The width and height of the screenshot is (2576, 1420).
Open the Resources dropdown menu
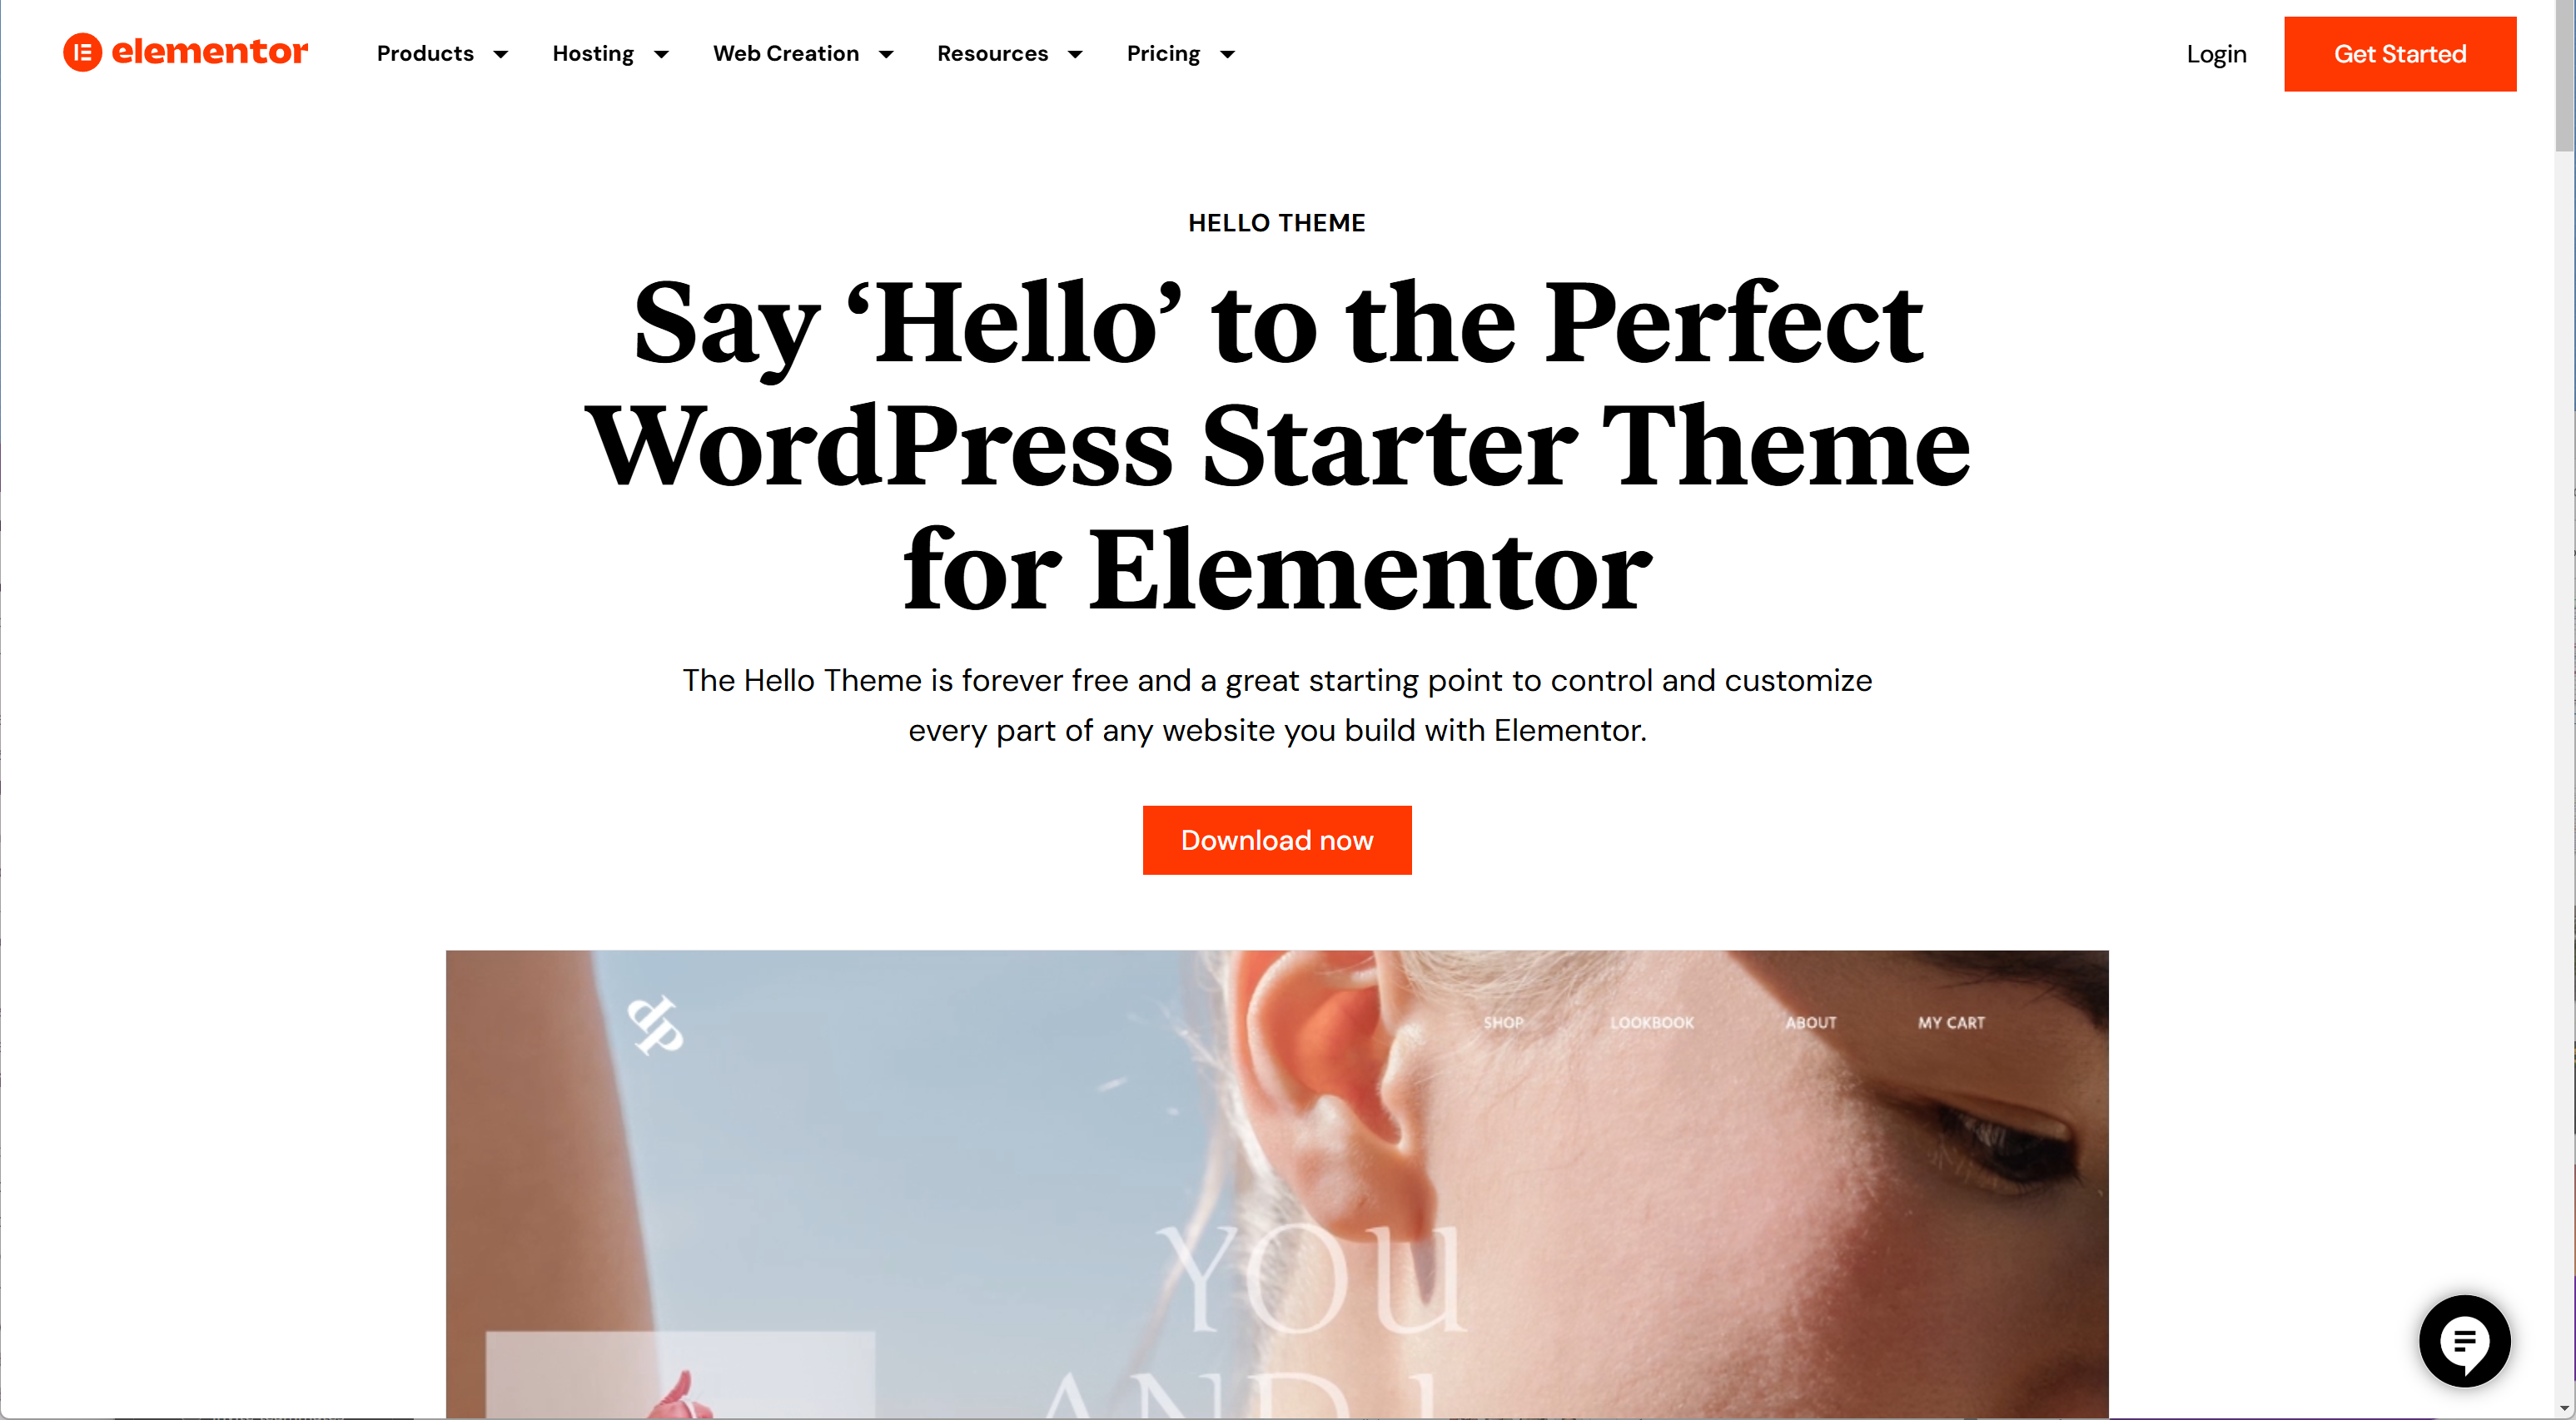pos(1007,54)
